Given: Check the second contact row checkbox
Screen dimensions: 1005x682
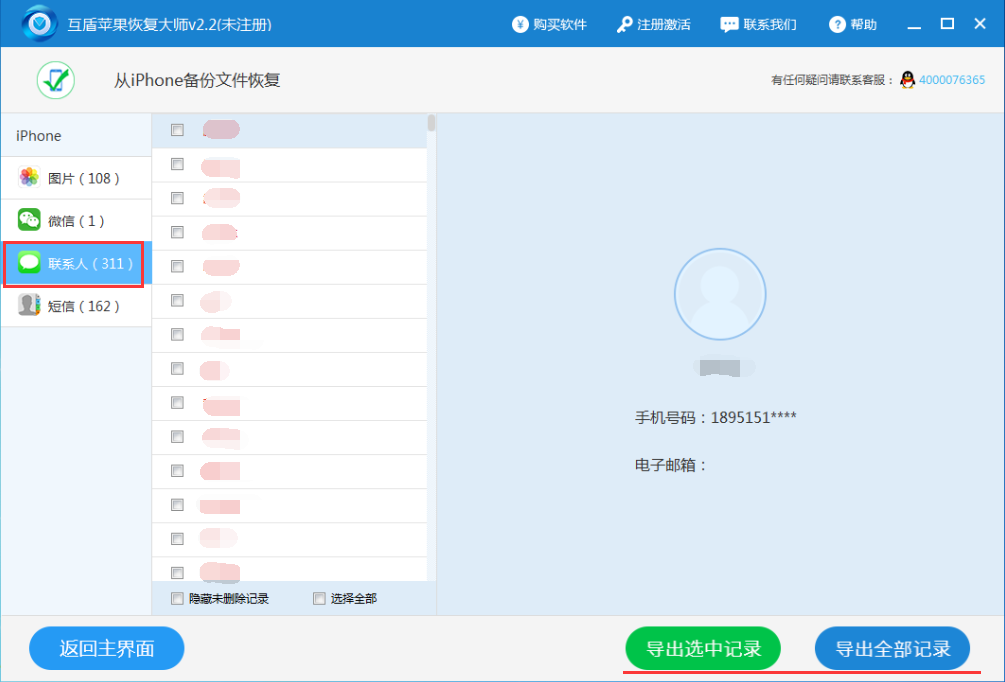Looking at the screenshot, I should click(178, 164).
